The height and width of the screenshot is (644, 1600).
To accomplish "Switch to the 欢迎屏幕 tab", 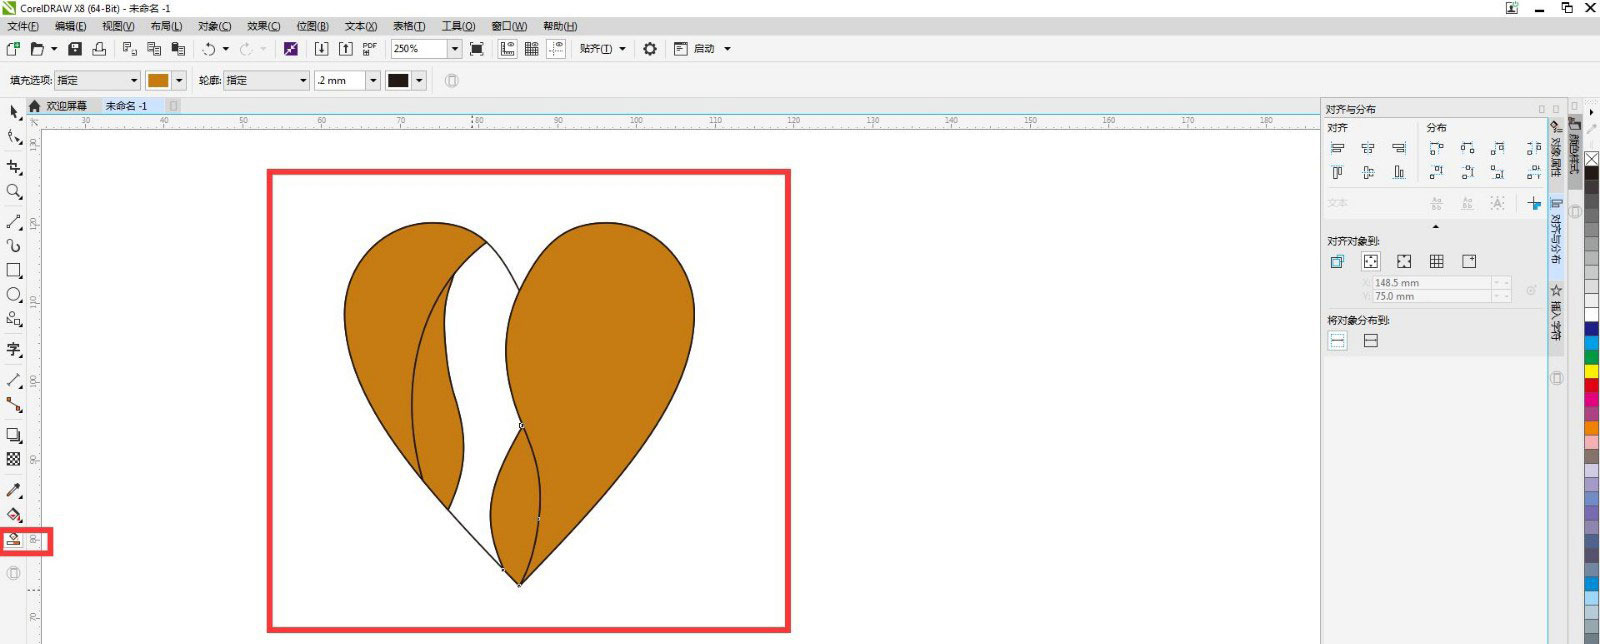I will pyautogui.click(x=66, y=106).
